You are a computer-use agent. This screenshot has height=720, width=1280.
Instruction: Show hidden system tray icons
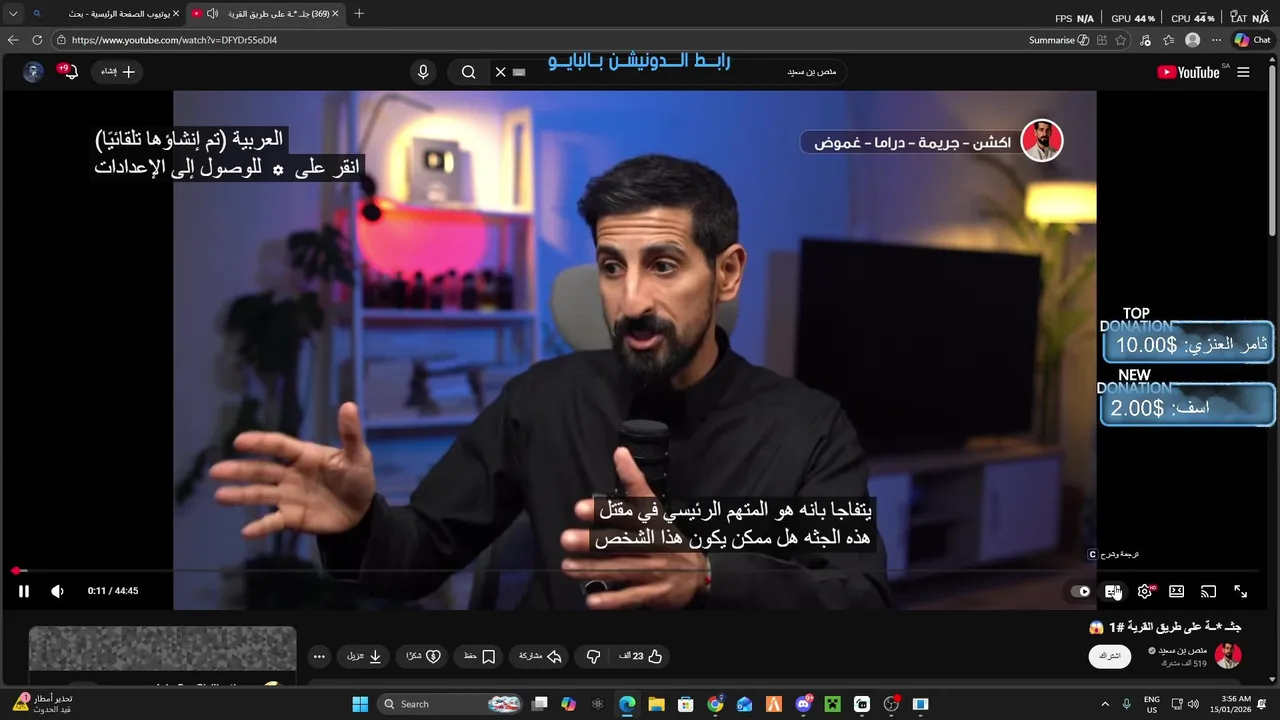pyautogui.click(x=1105, y=704)
